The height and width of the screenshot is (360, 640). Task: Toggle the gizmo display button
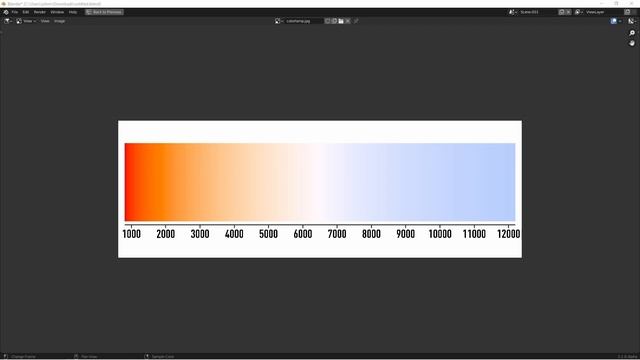[613, 21]
